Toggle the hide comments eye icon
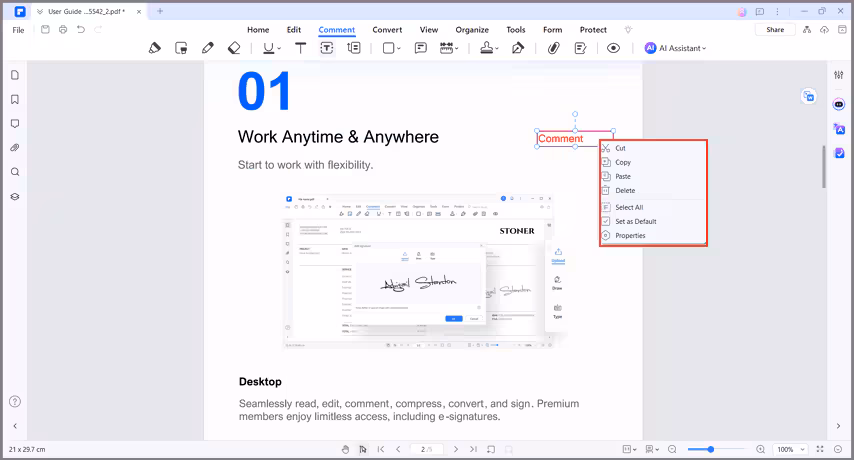The image size is (854, 460). pos(613,48)
